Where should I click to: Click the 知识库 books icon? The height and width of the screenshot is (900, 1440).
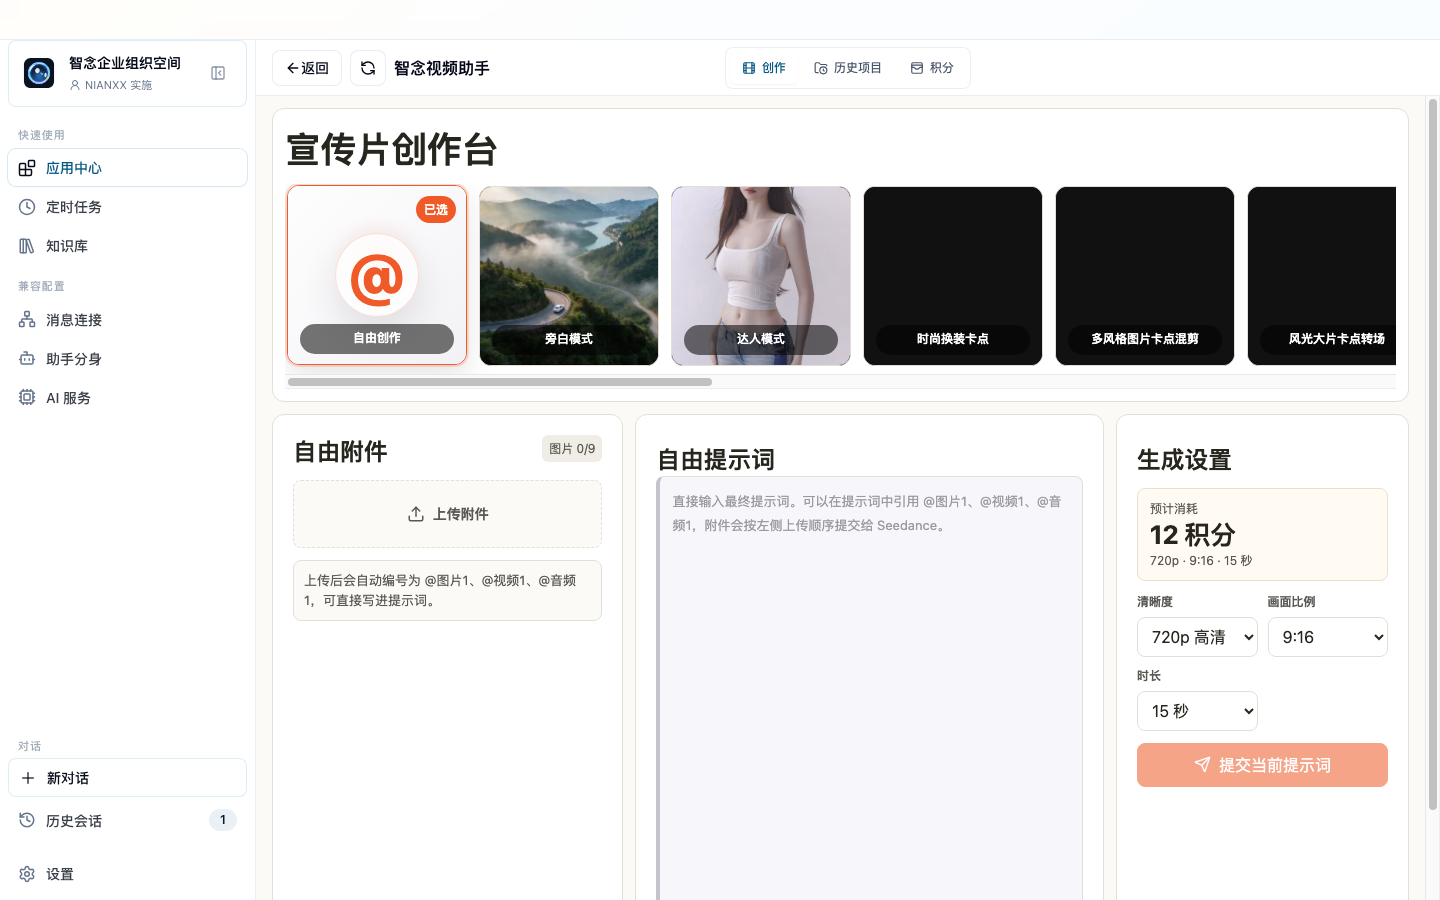(x=27, y=246)
